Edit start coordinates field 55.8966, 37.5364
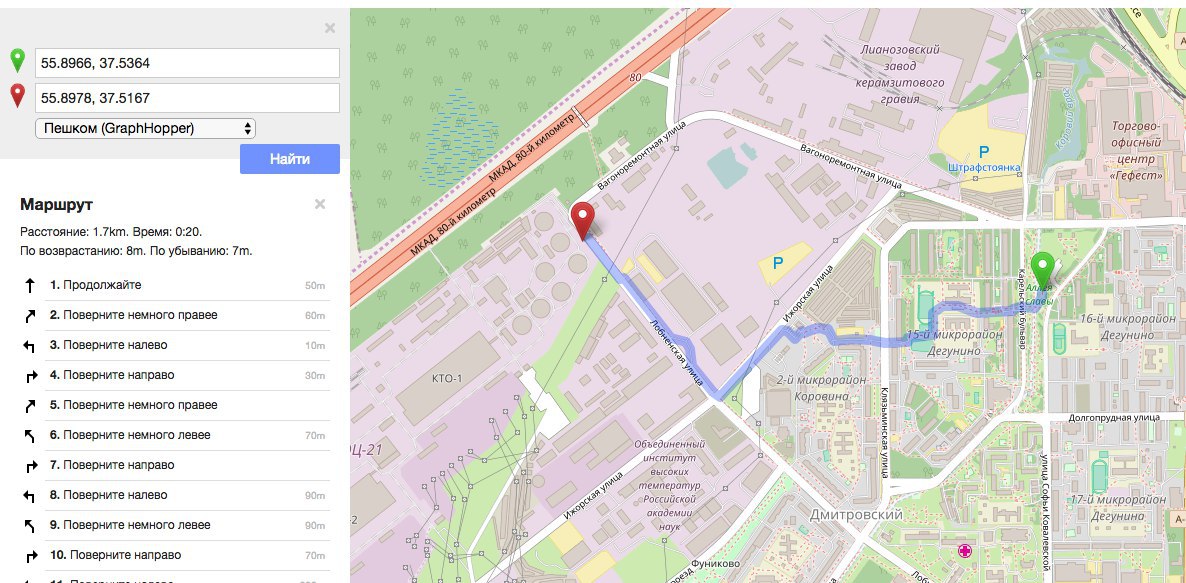The image size is (1186, 583). tap(188, 64)
